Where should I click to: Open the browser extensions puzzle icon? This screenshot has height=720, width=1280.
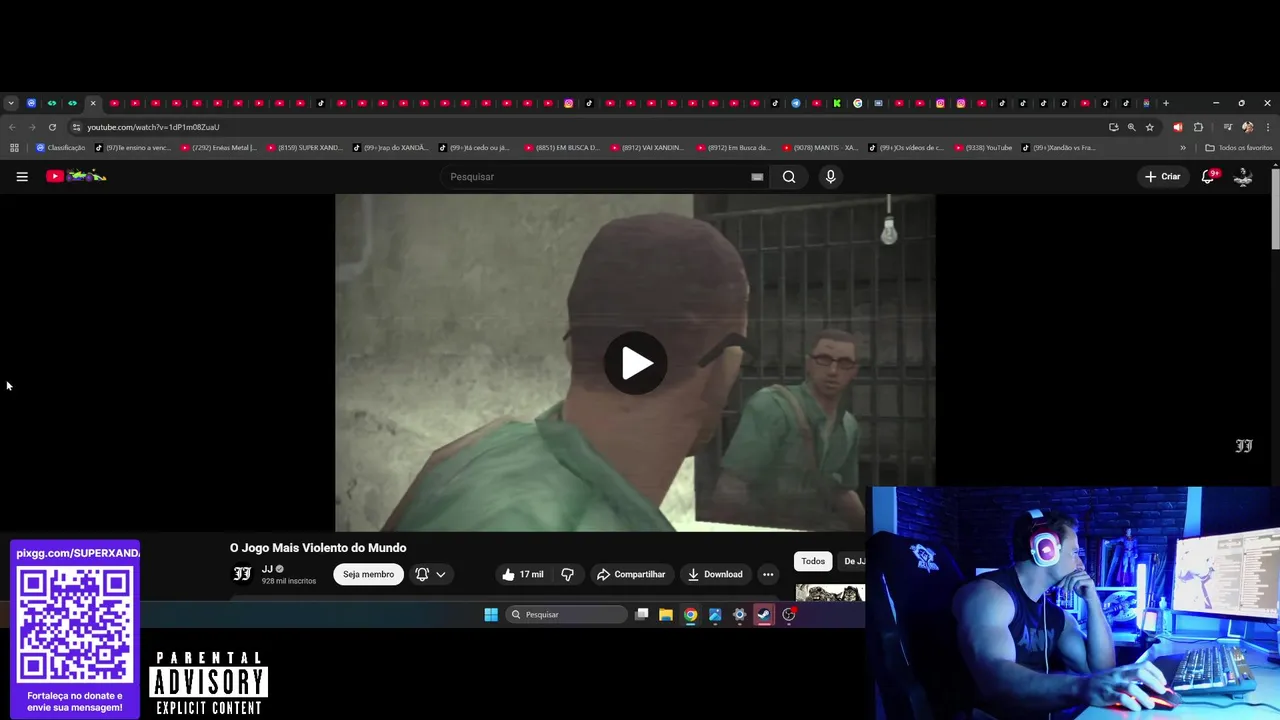pos(1198,127)
